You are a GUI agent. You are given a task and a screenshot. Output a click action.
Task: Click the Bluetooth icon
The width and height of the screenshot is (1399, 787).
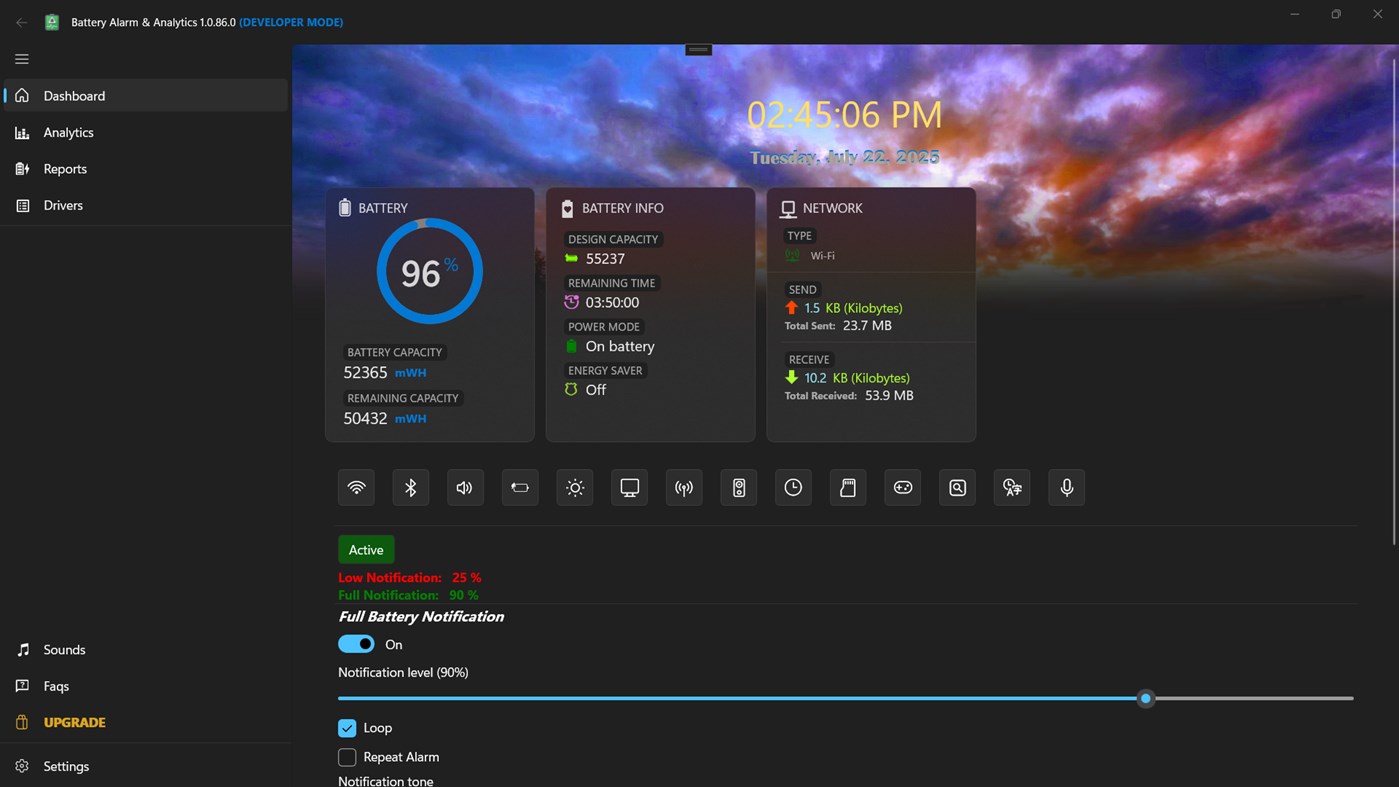pyautogui.click(x=410, y=487)
